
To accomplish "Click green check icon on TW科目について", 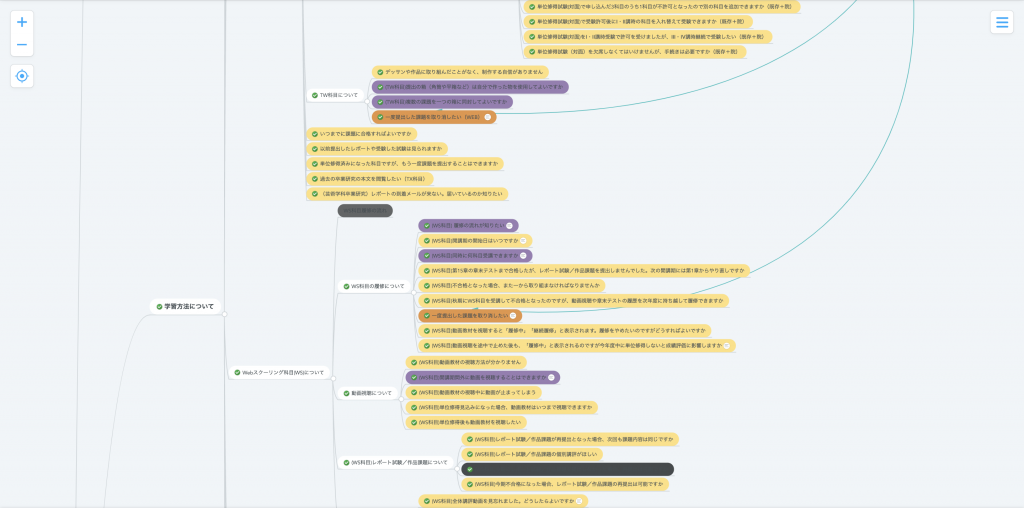I will coord(315,95).
